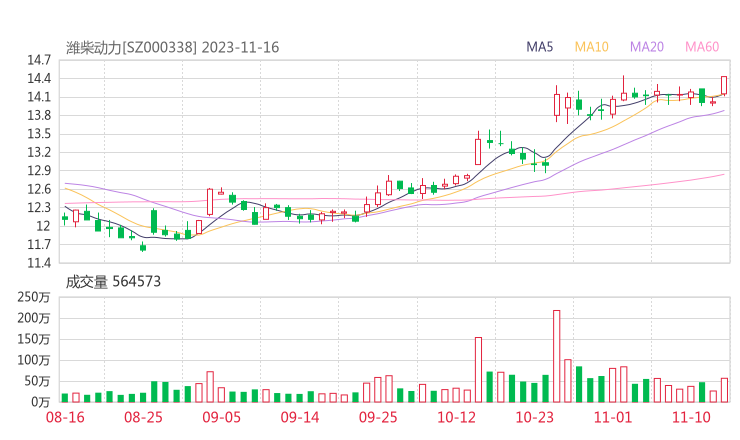The width and height of the screenshot is (740, 440).
Task: Click the 200万 volume axis label
Action: (x=34, y=318)
